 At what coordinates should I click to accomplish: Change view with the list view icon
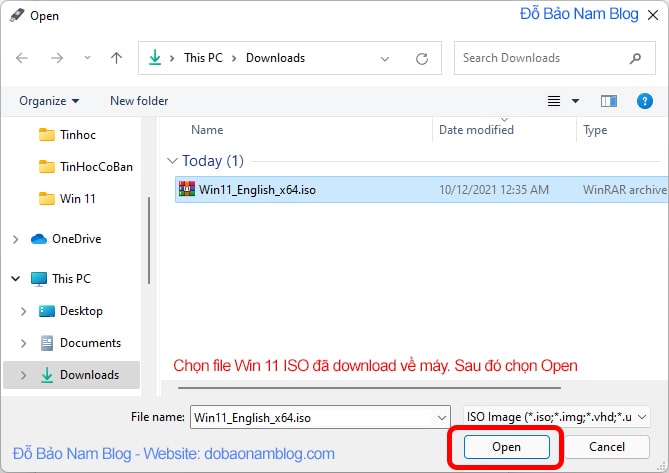point(554,101)
